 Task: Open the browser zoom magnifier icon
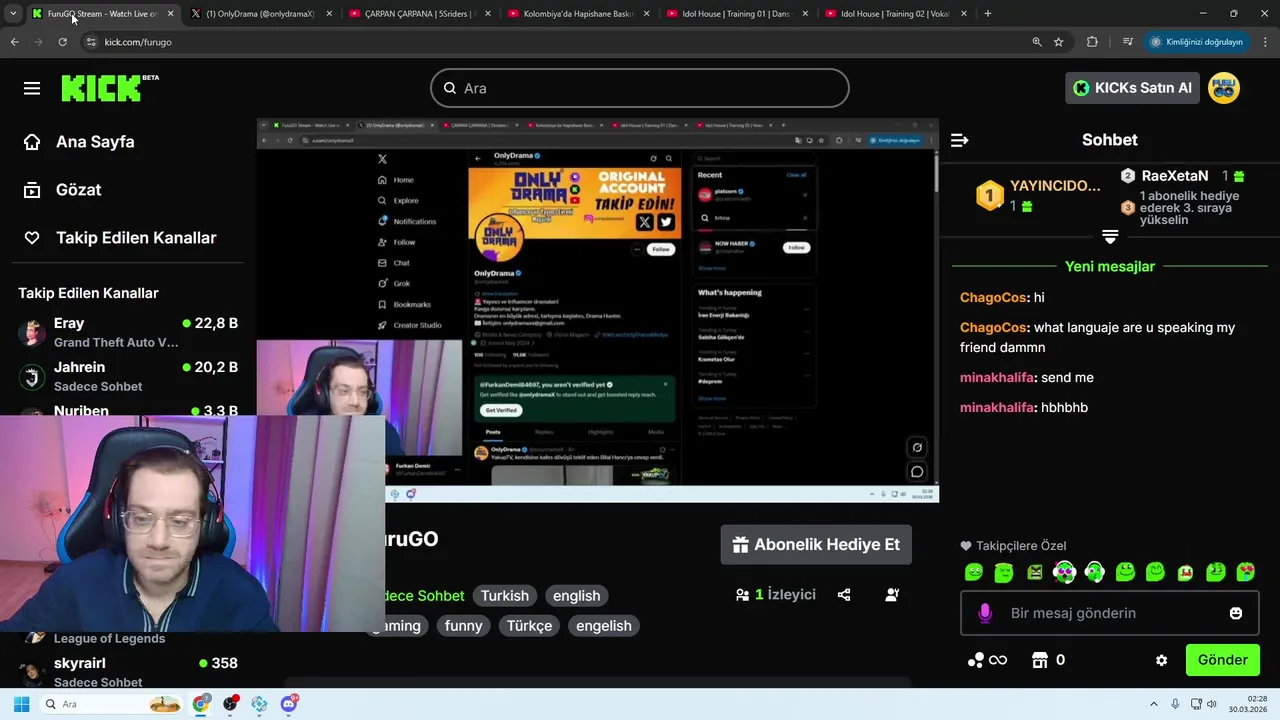(x=1037, y=42)
